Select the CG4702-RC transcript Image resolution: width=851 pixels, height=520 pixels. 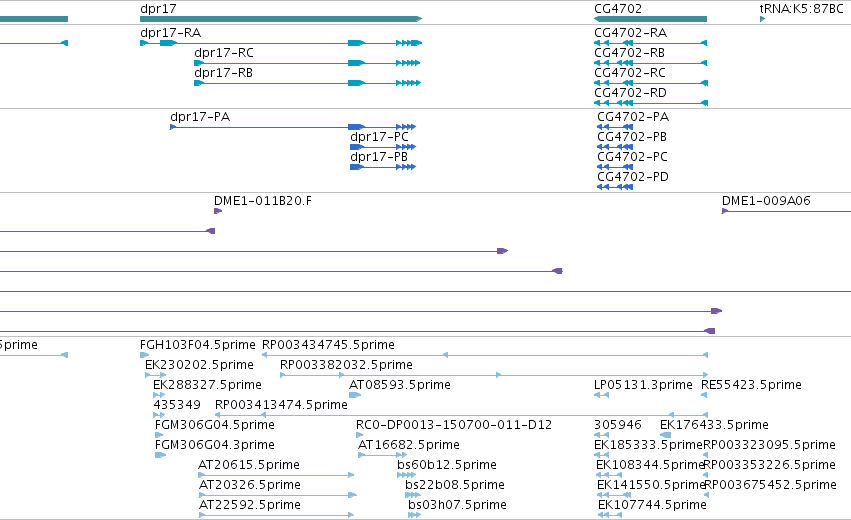point(650,83)
